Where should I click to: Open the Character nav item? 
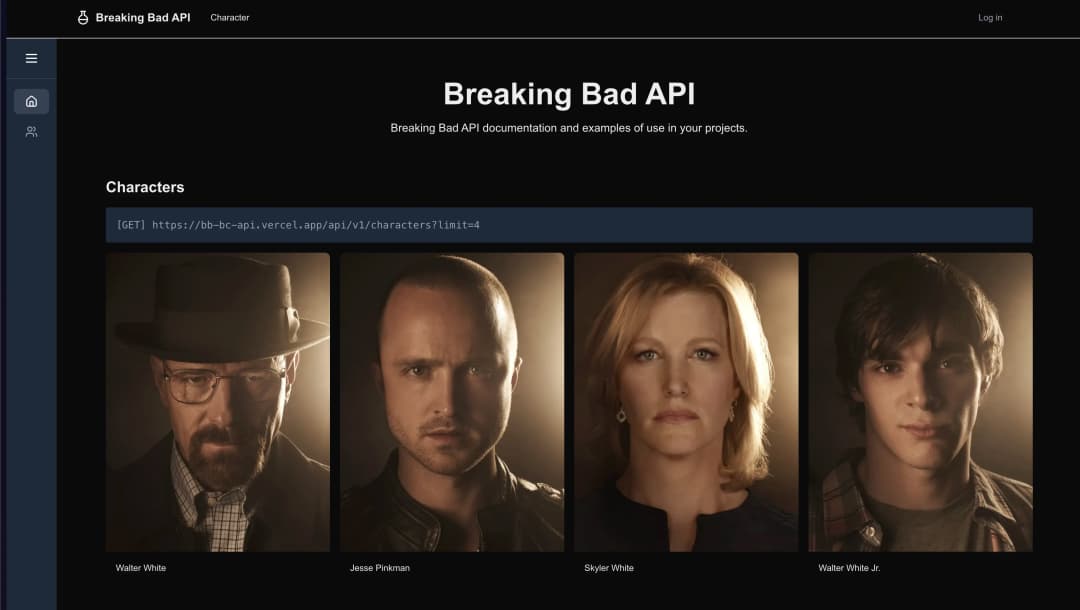230,18
